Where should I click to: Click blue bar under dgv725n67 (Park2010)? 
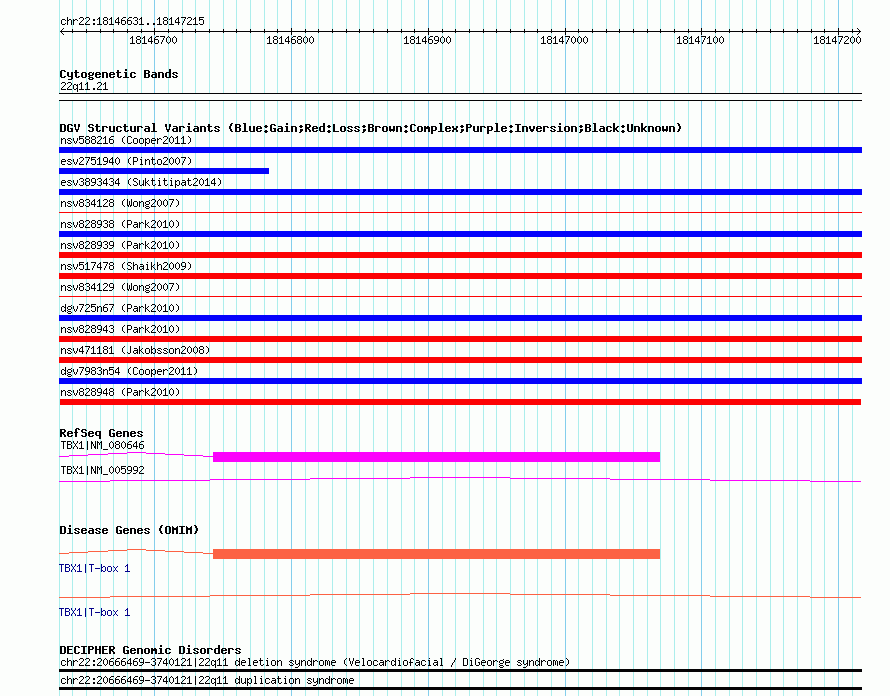[460, 318]
